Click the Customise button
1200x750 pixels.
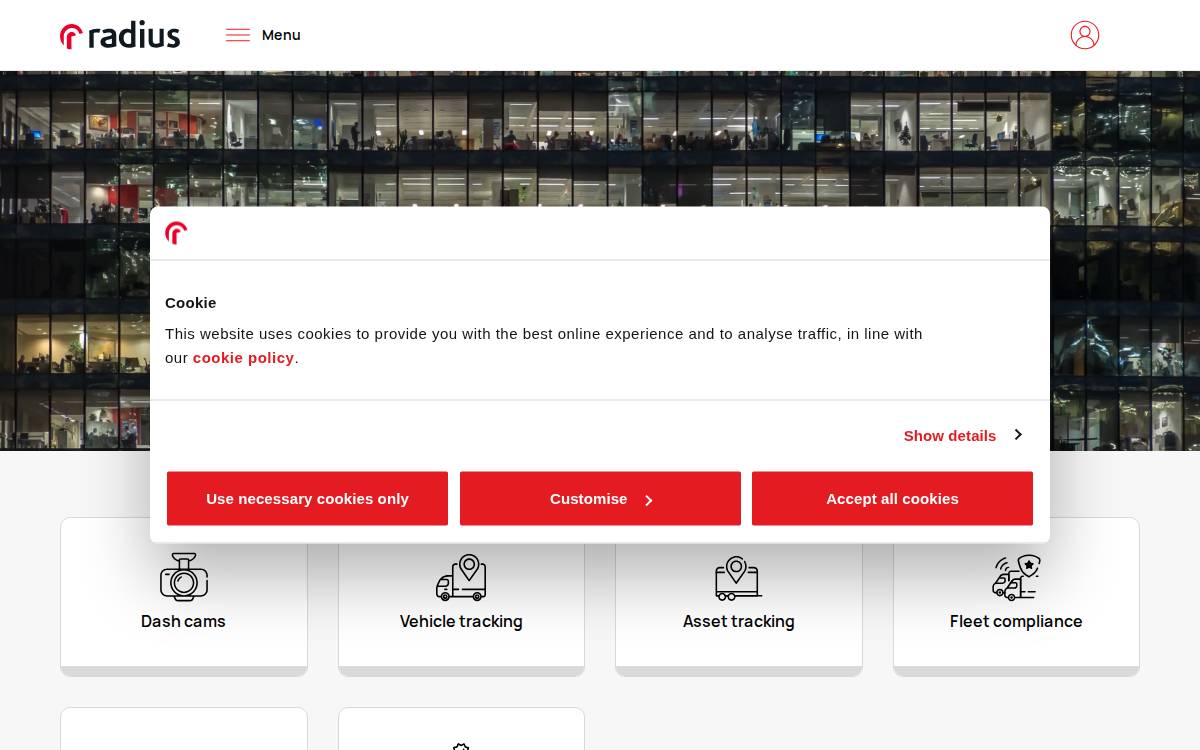[x=600, y=498]
